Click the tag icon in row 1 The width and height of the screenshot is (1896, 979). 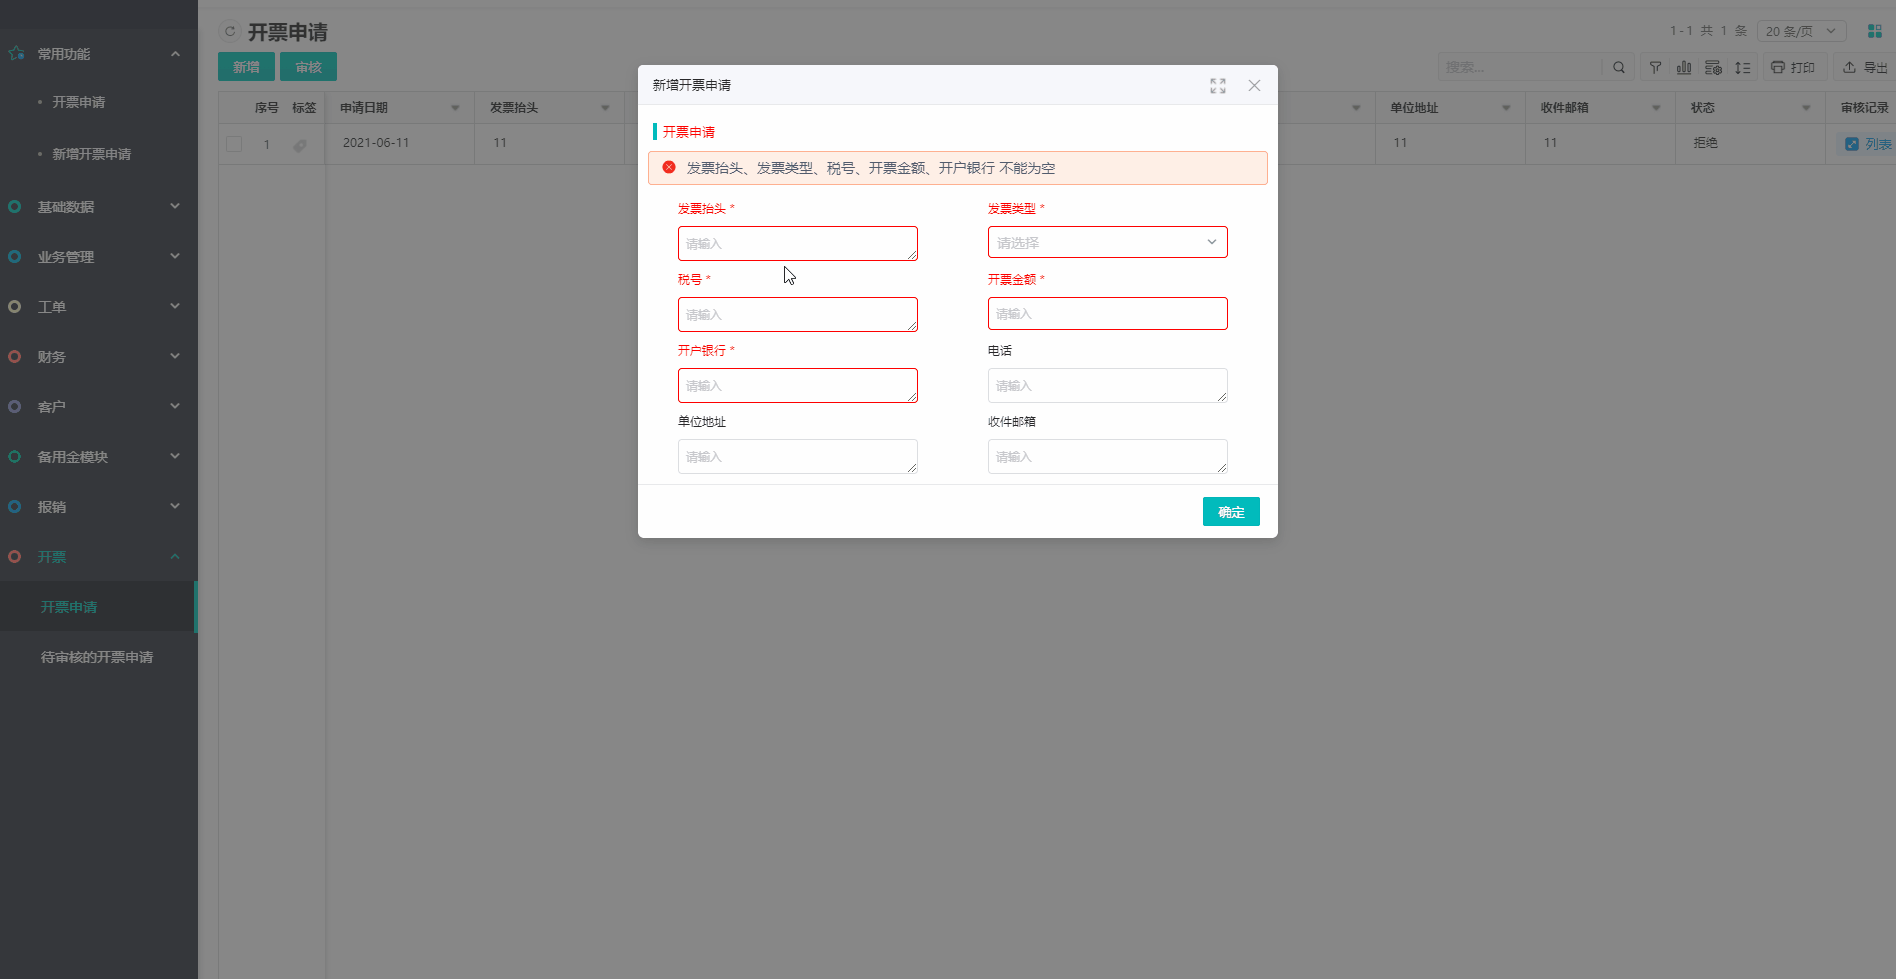click(300, 145)
